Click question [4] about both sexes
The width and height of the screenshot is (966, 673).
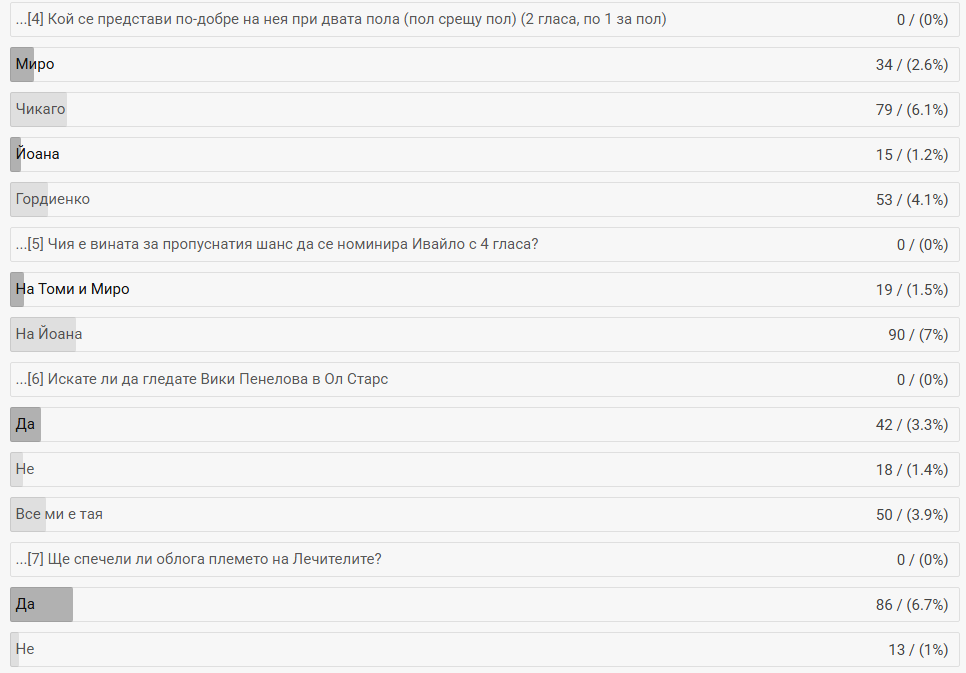[x=341, y=19]
